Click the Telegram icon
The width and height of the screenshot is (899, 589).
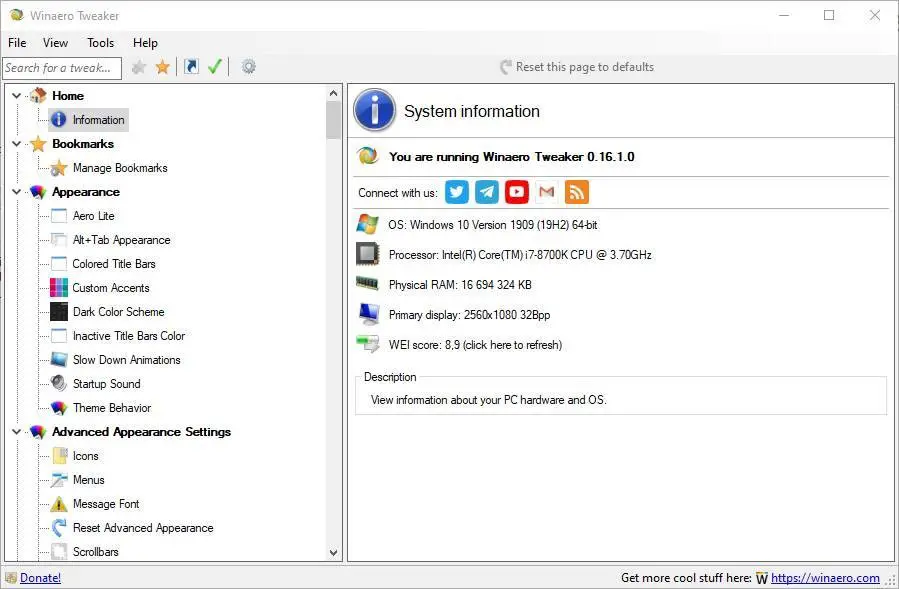pos(487,192)
